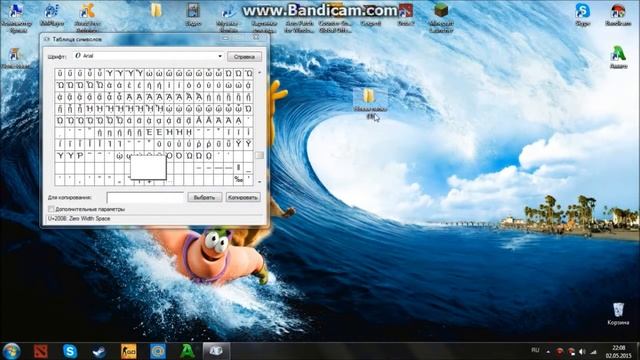Select the Skype desktop shortcut icon
This screenshot has width=640, height=360.
[582, 14]
